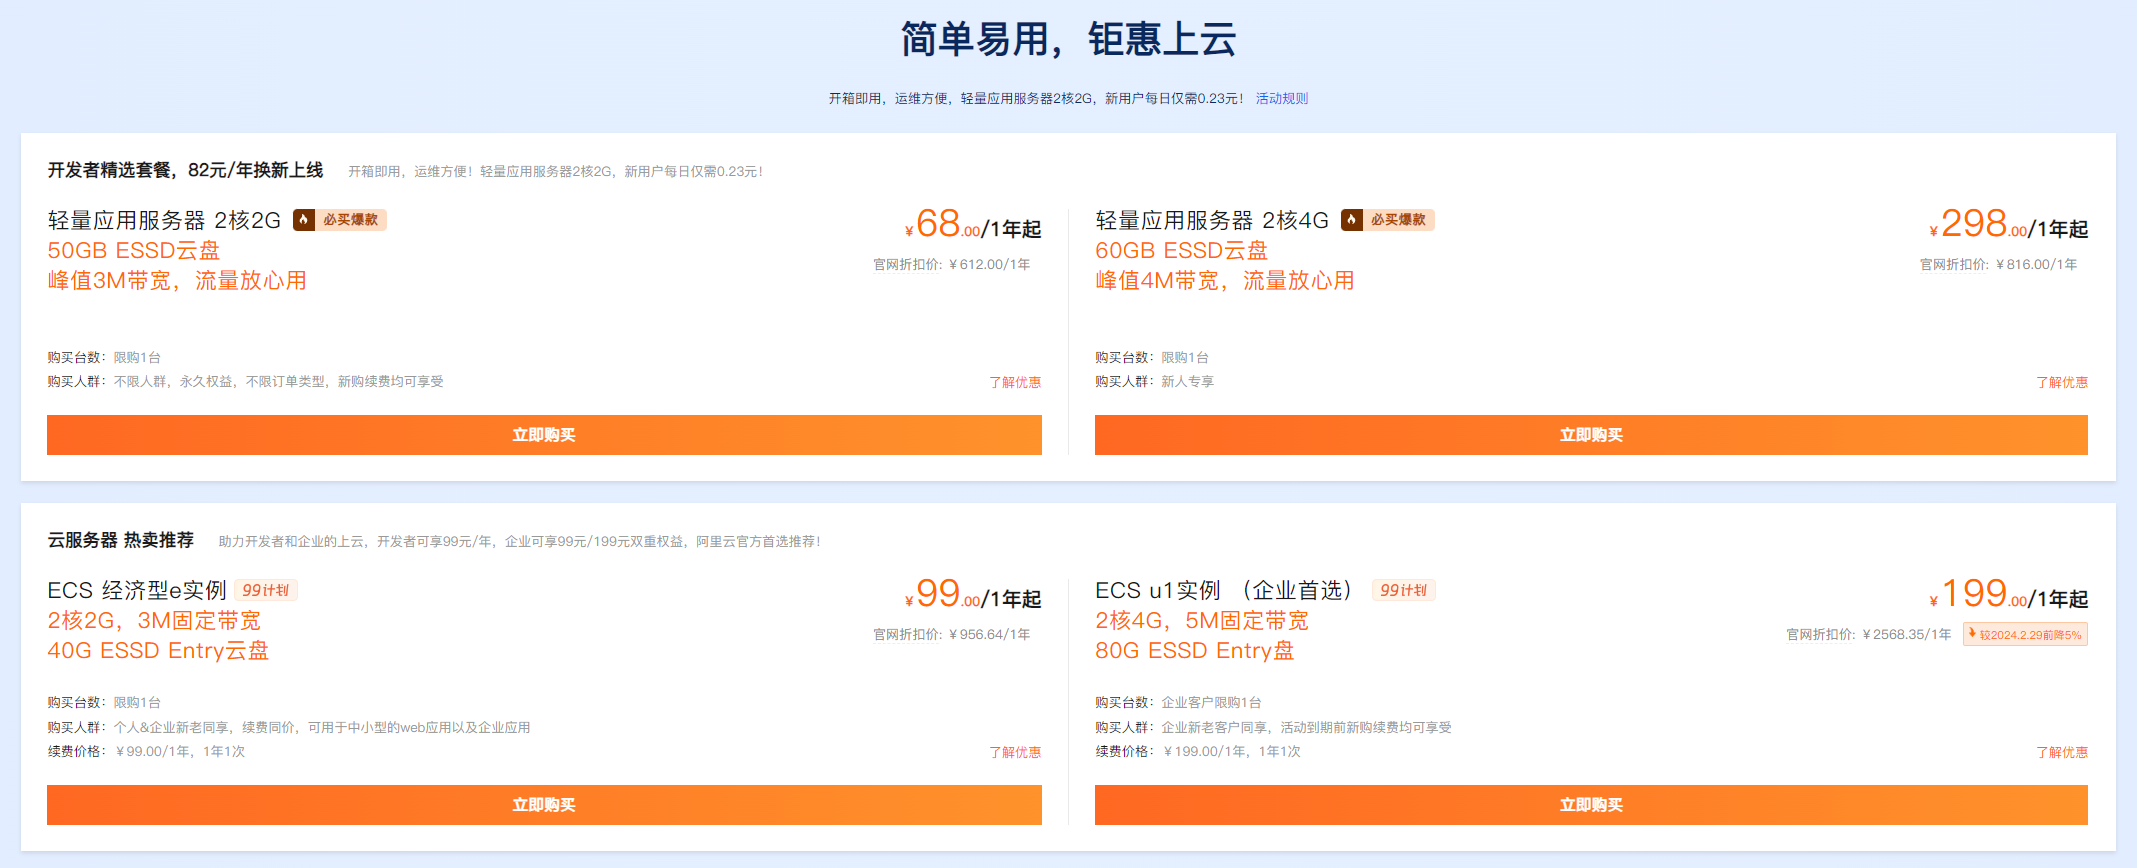Select the 轻量应用服务器 2核2G title
This screenshot has width=2137, height=868.
coord(164,220)
